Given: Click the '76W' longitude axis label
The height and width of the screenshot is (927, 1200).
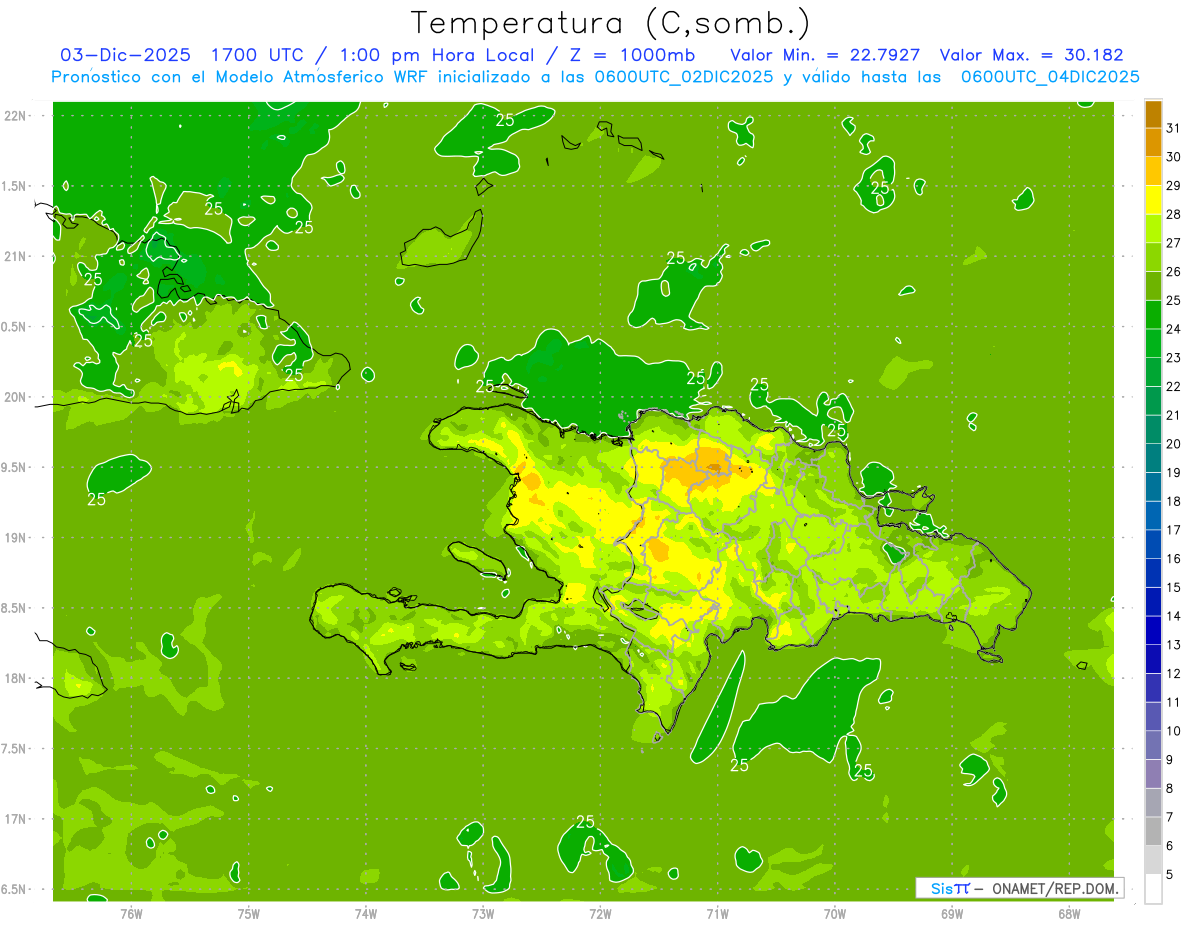Looking at the screenshot, I should point(131,914).
